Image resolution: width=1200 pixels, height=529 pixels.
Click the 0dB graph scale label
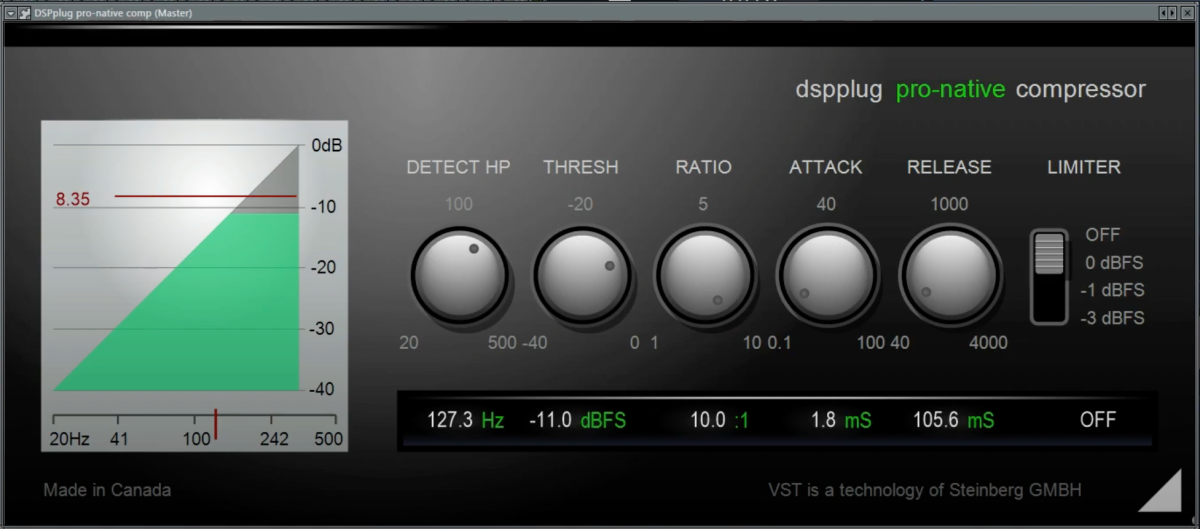327,146
